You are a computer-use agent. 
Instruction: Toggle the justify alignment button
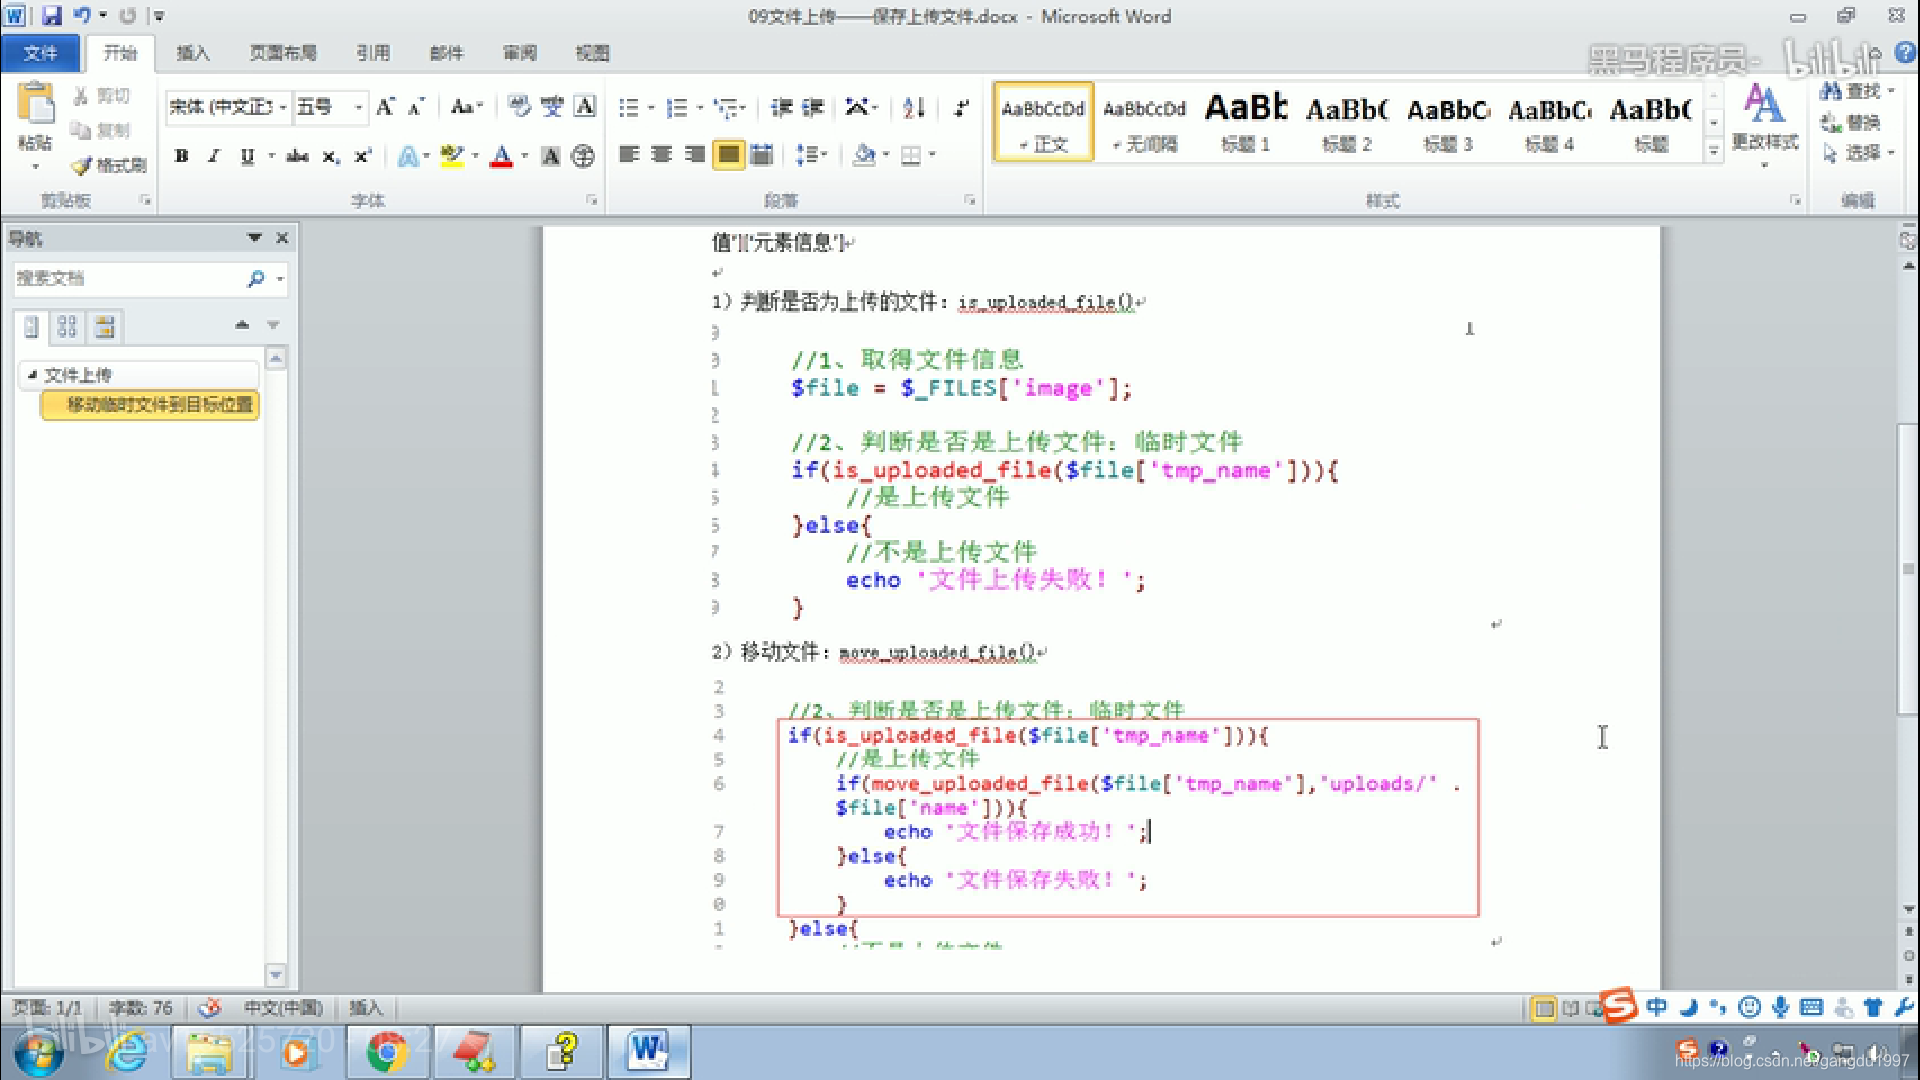point(728,155)
